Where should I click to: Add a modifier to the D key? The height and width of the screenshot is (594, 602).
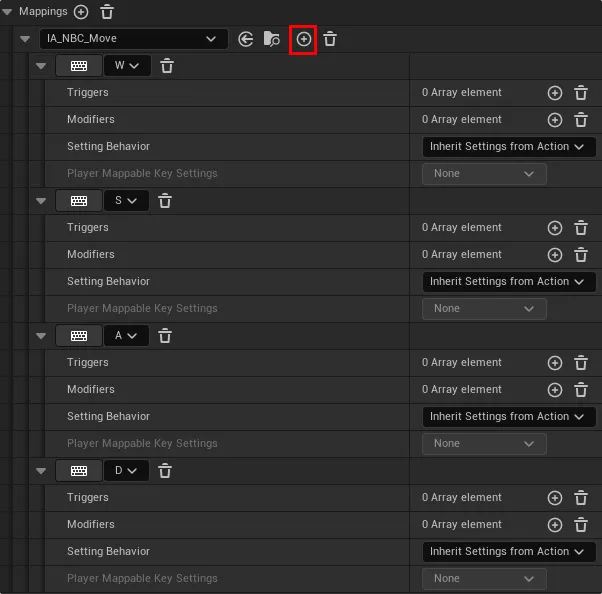tap(555, 525)
